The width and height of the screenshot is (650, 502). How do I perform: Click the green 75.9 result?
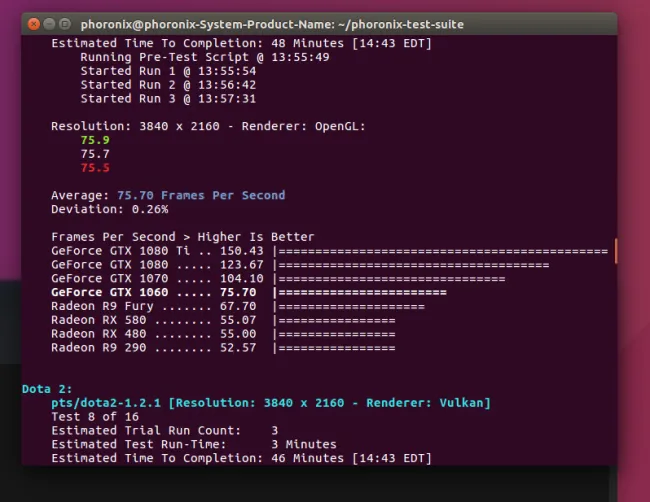[95, 140]
